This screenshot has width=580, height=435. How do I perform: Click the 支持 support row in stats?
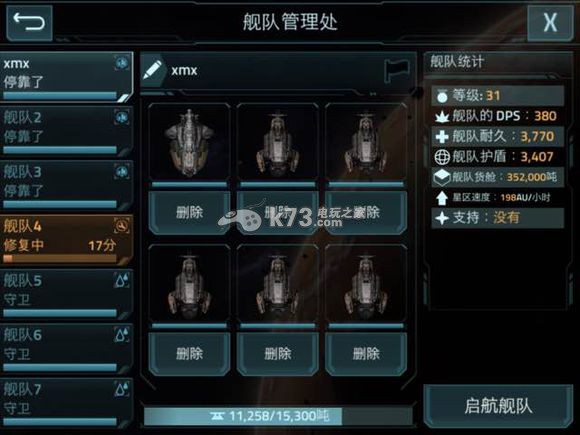pos(498,218)
